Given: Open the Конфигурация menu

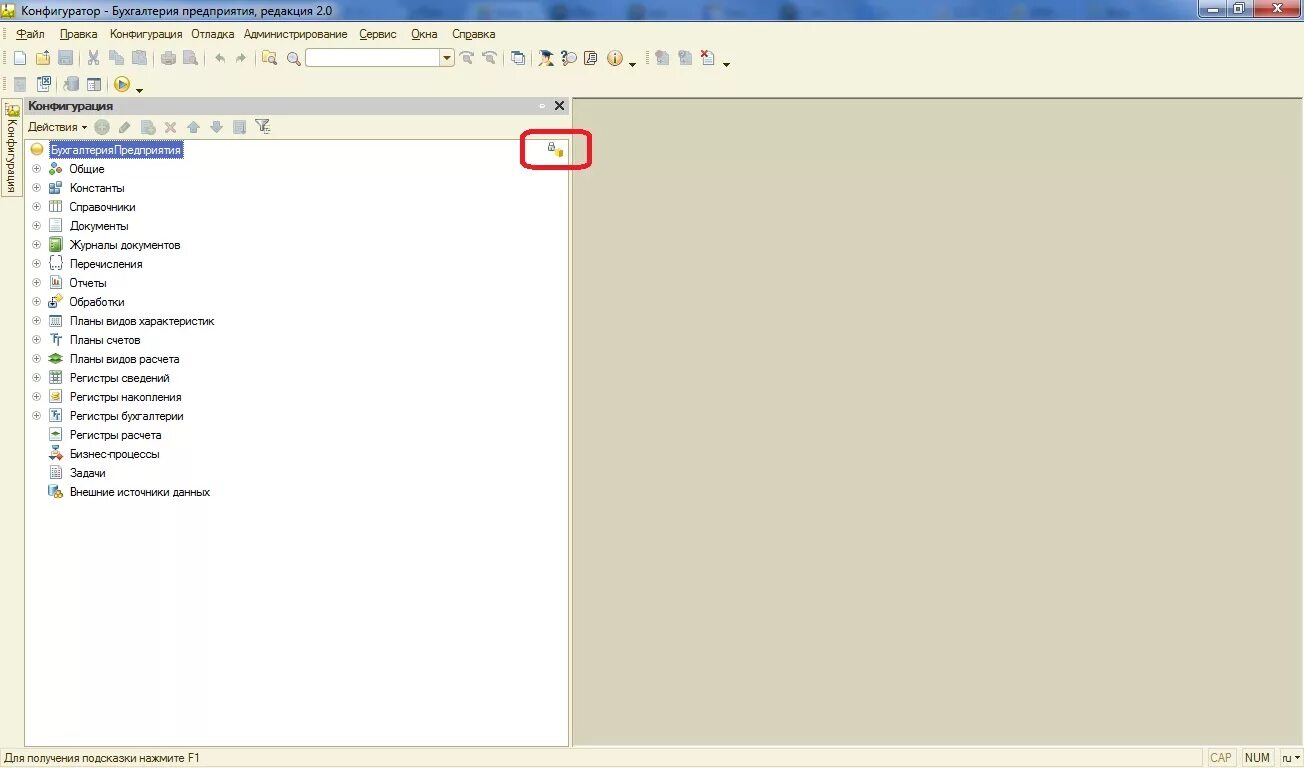Looking at the screenshot, I should tap(146, 34).
